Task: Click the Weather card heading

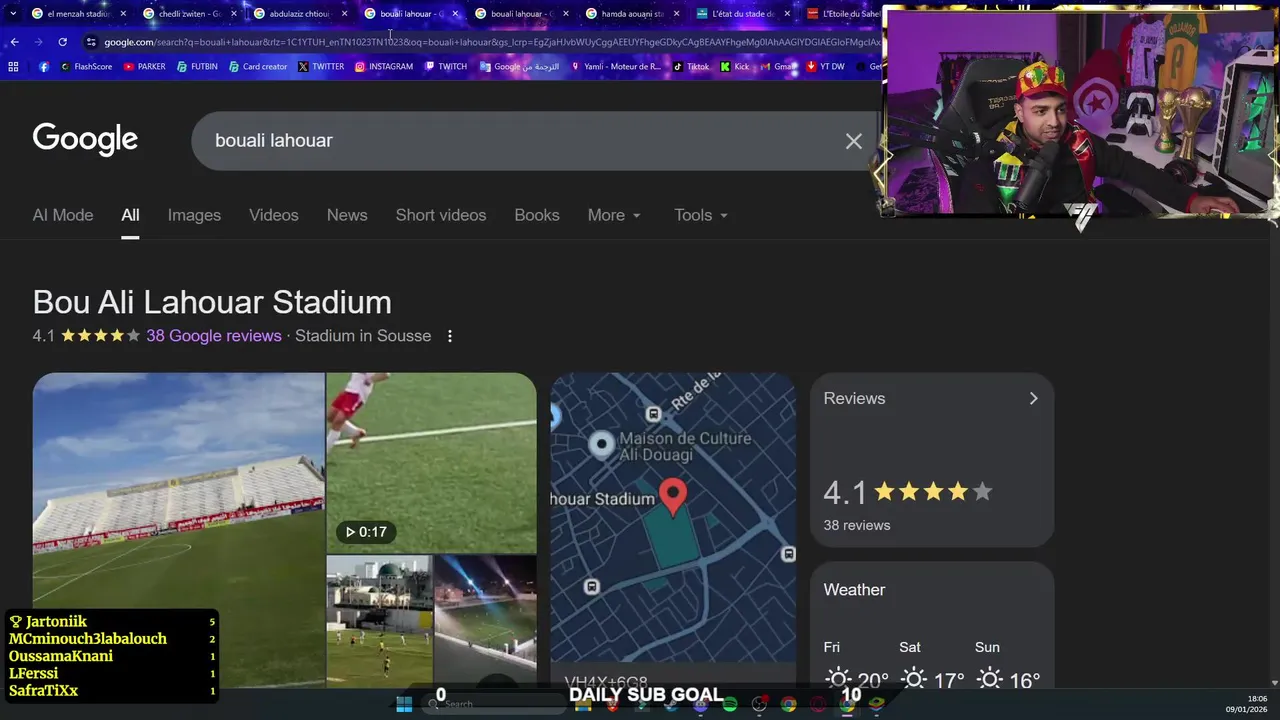Action: click(854, 590)
